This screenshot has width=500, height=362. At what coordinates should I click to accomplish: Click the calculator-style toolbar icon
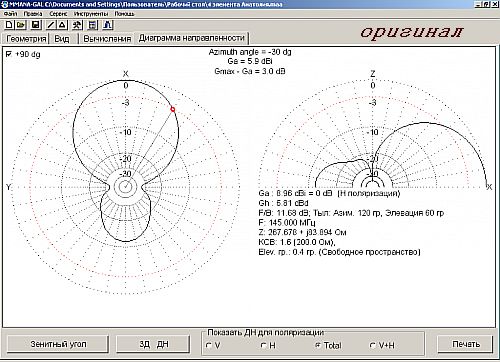coord(92,25)
